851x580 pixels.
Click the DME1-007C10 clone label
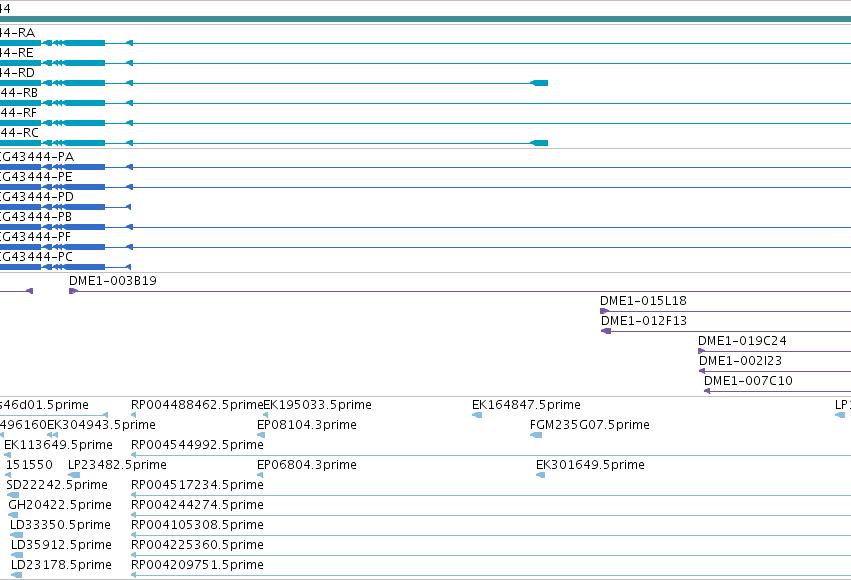tap(748, 381)
